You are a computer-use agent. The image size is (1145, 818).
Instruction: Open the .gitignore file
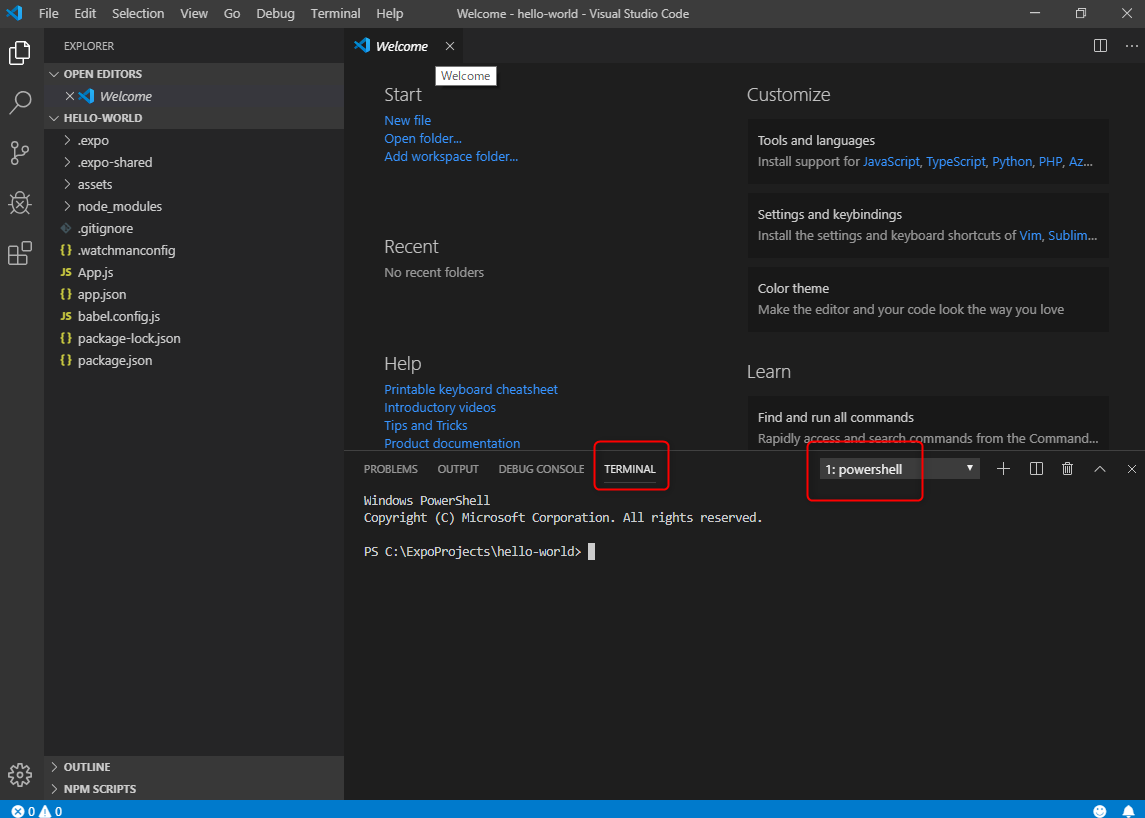click(x=194, y=229)
